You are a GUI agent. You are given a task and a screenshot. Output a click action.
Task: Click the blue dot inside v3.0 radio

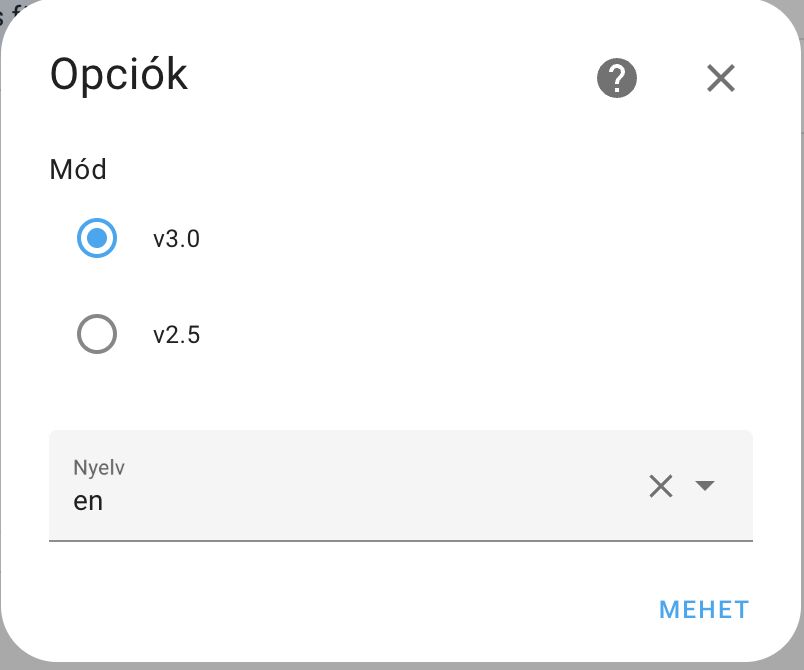[x=97, y=239]
